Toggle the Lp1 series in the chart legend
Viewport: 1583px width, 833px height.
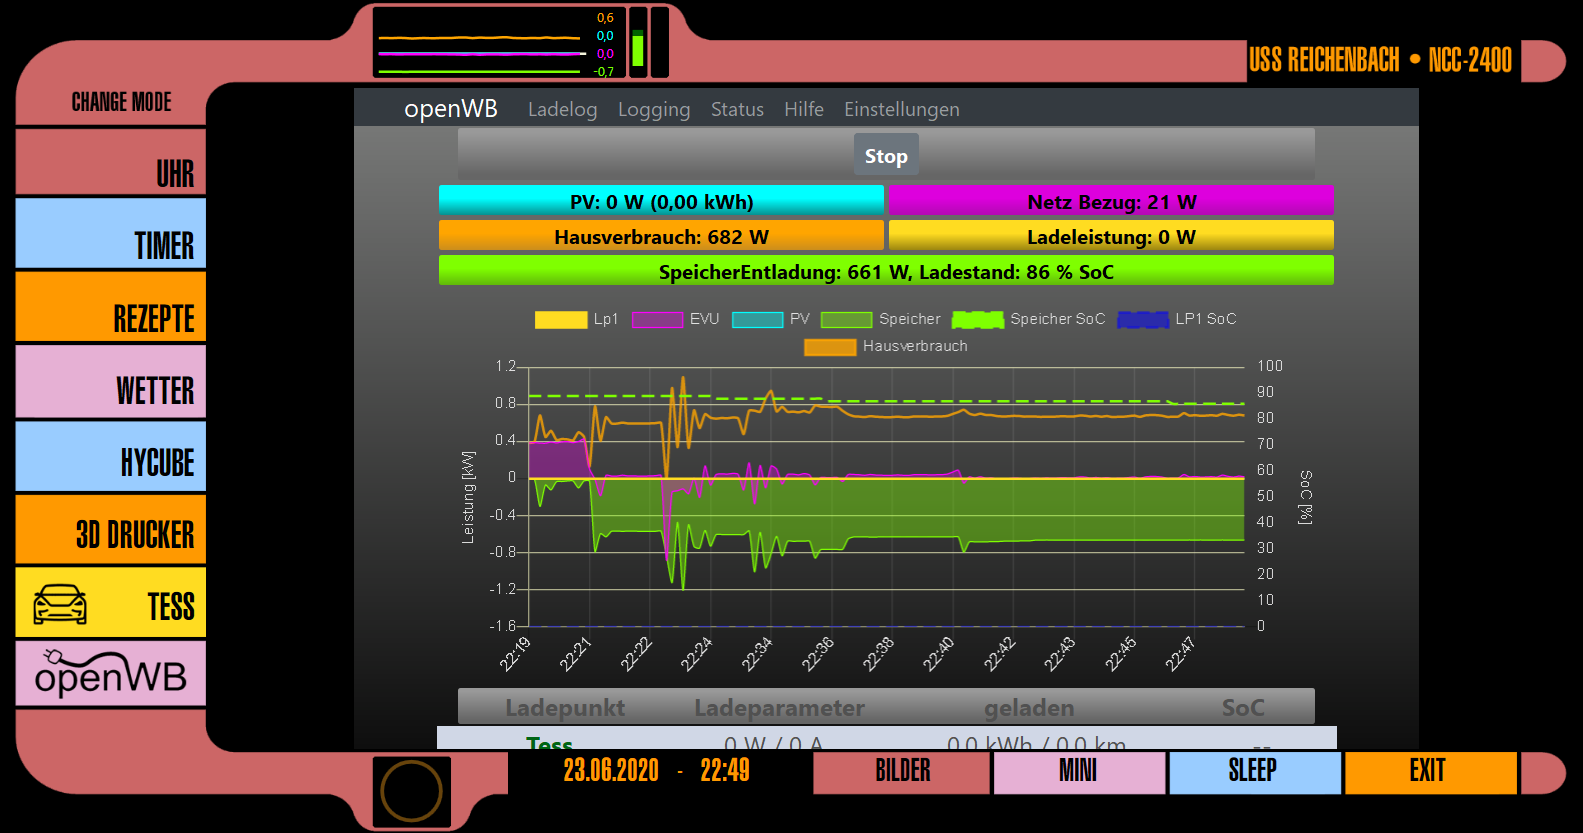click(x=576, y=319)
